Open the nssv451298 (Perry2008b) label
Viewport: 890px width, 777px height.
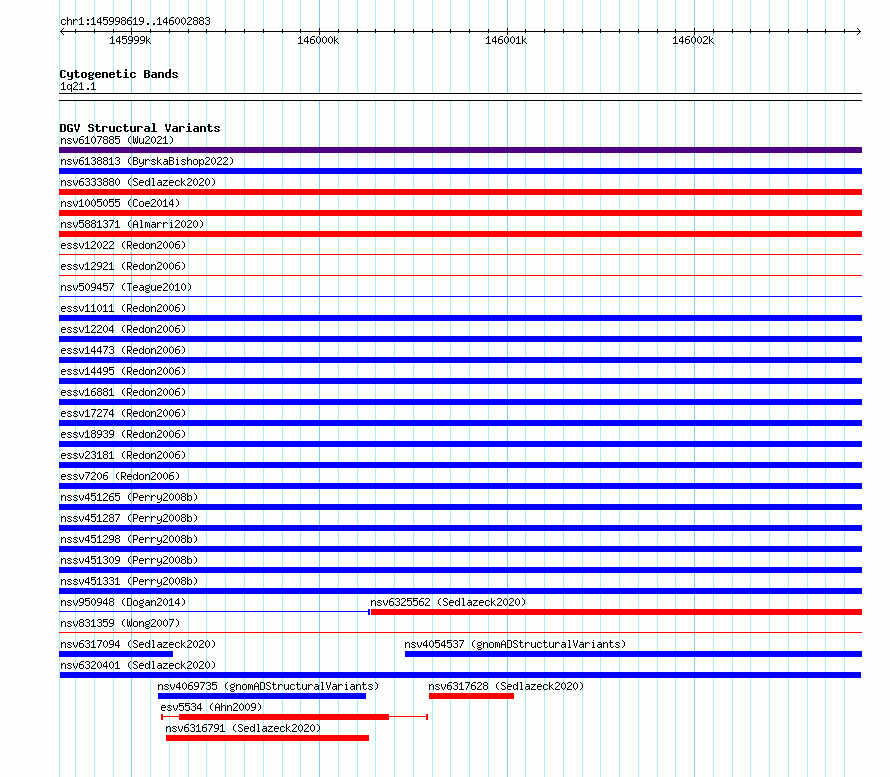[129, 539]
